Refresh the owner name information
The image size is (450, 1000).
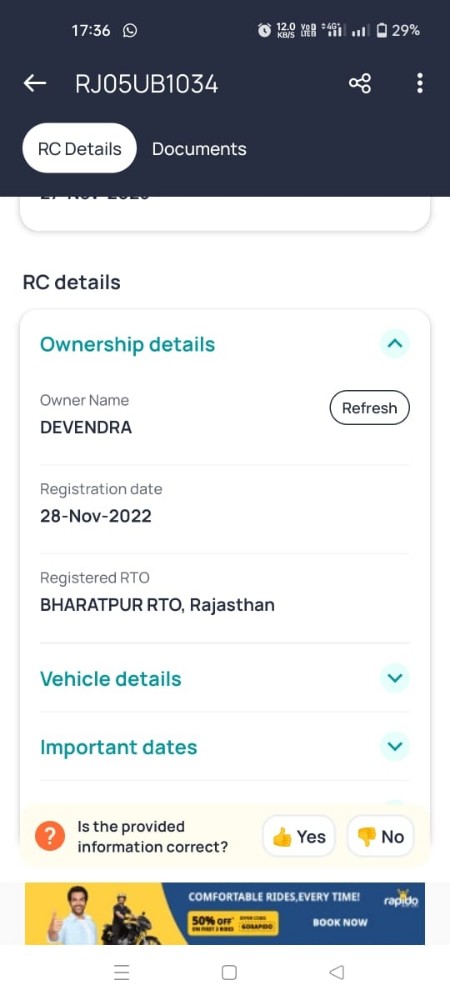(370, 408)
